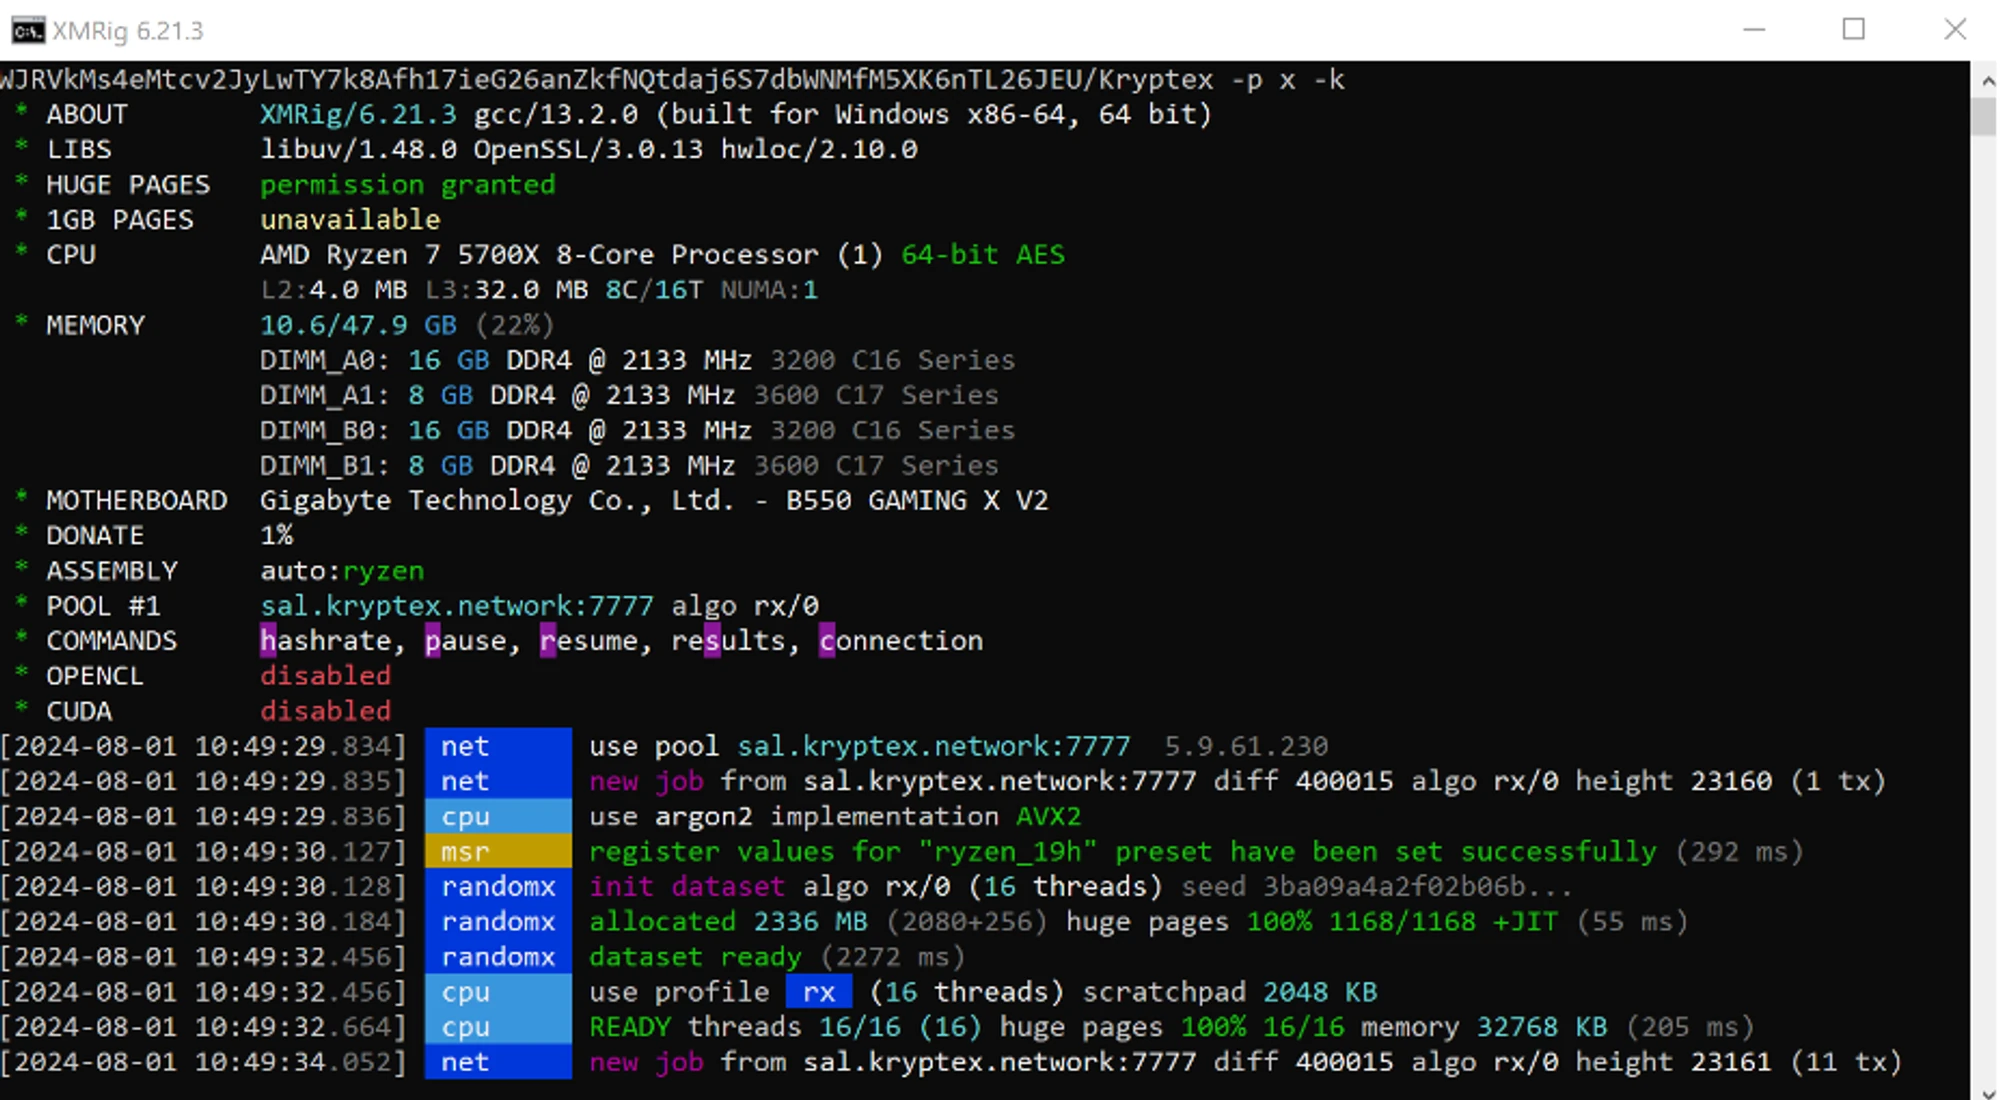Click the yellow 'msr' log tag
The width and height of the screenshot is (2000, 1100).
(497, 852)
